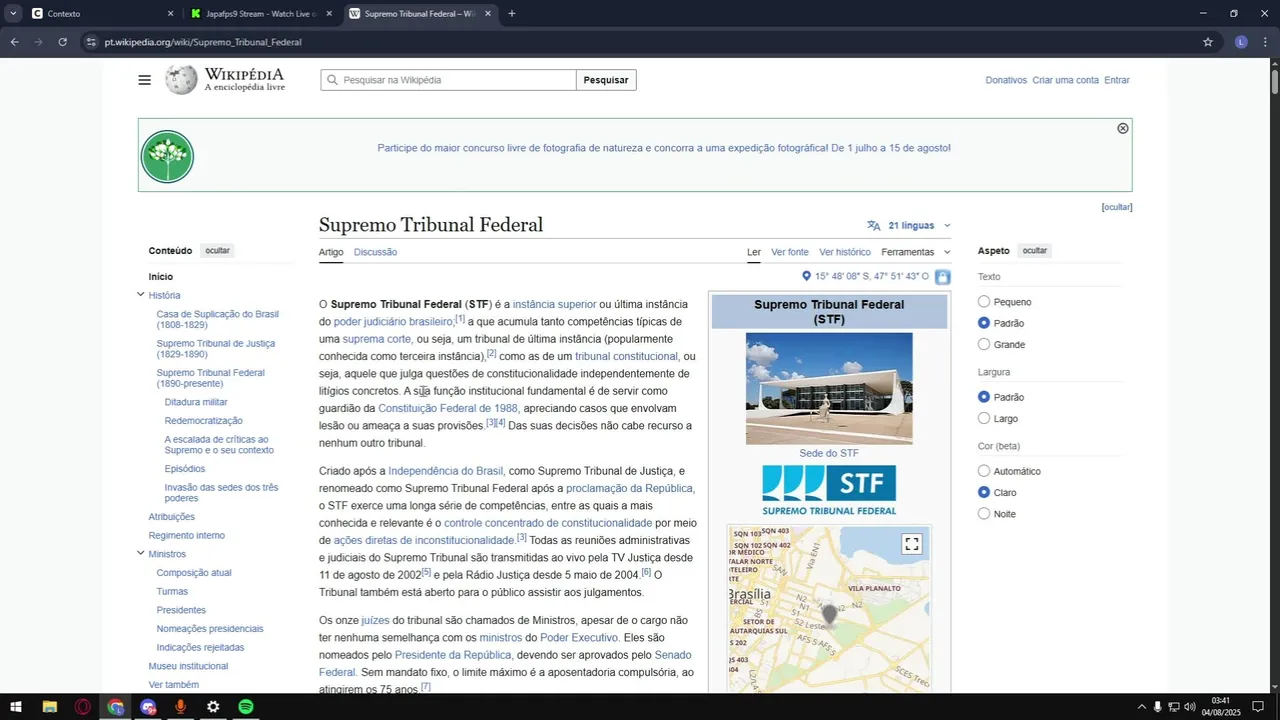The image size is (1280, 720).
Task: Open the notification center icon
Action: (x=1258, y=707)
